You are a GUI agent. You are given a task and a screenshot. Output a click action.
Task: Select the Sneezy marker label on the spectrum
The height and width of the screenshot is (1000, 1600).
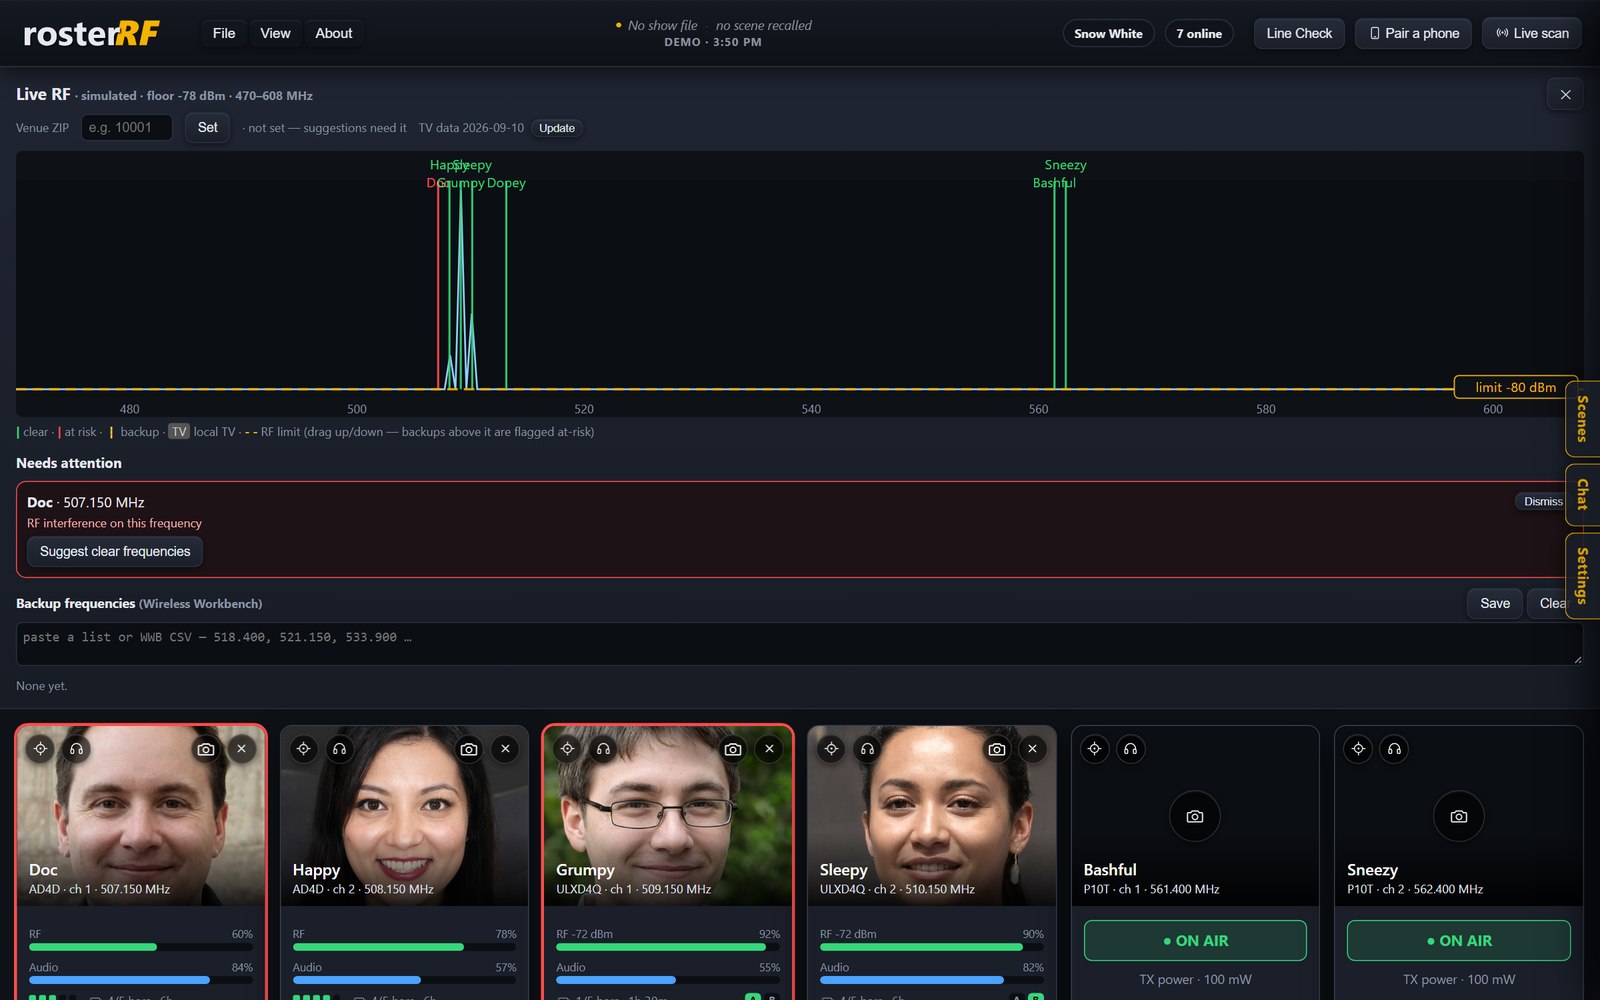(1065, 165)
